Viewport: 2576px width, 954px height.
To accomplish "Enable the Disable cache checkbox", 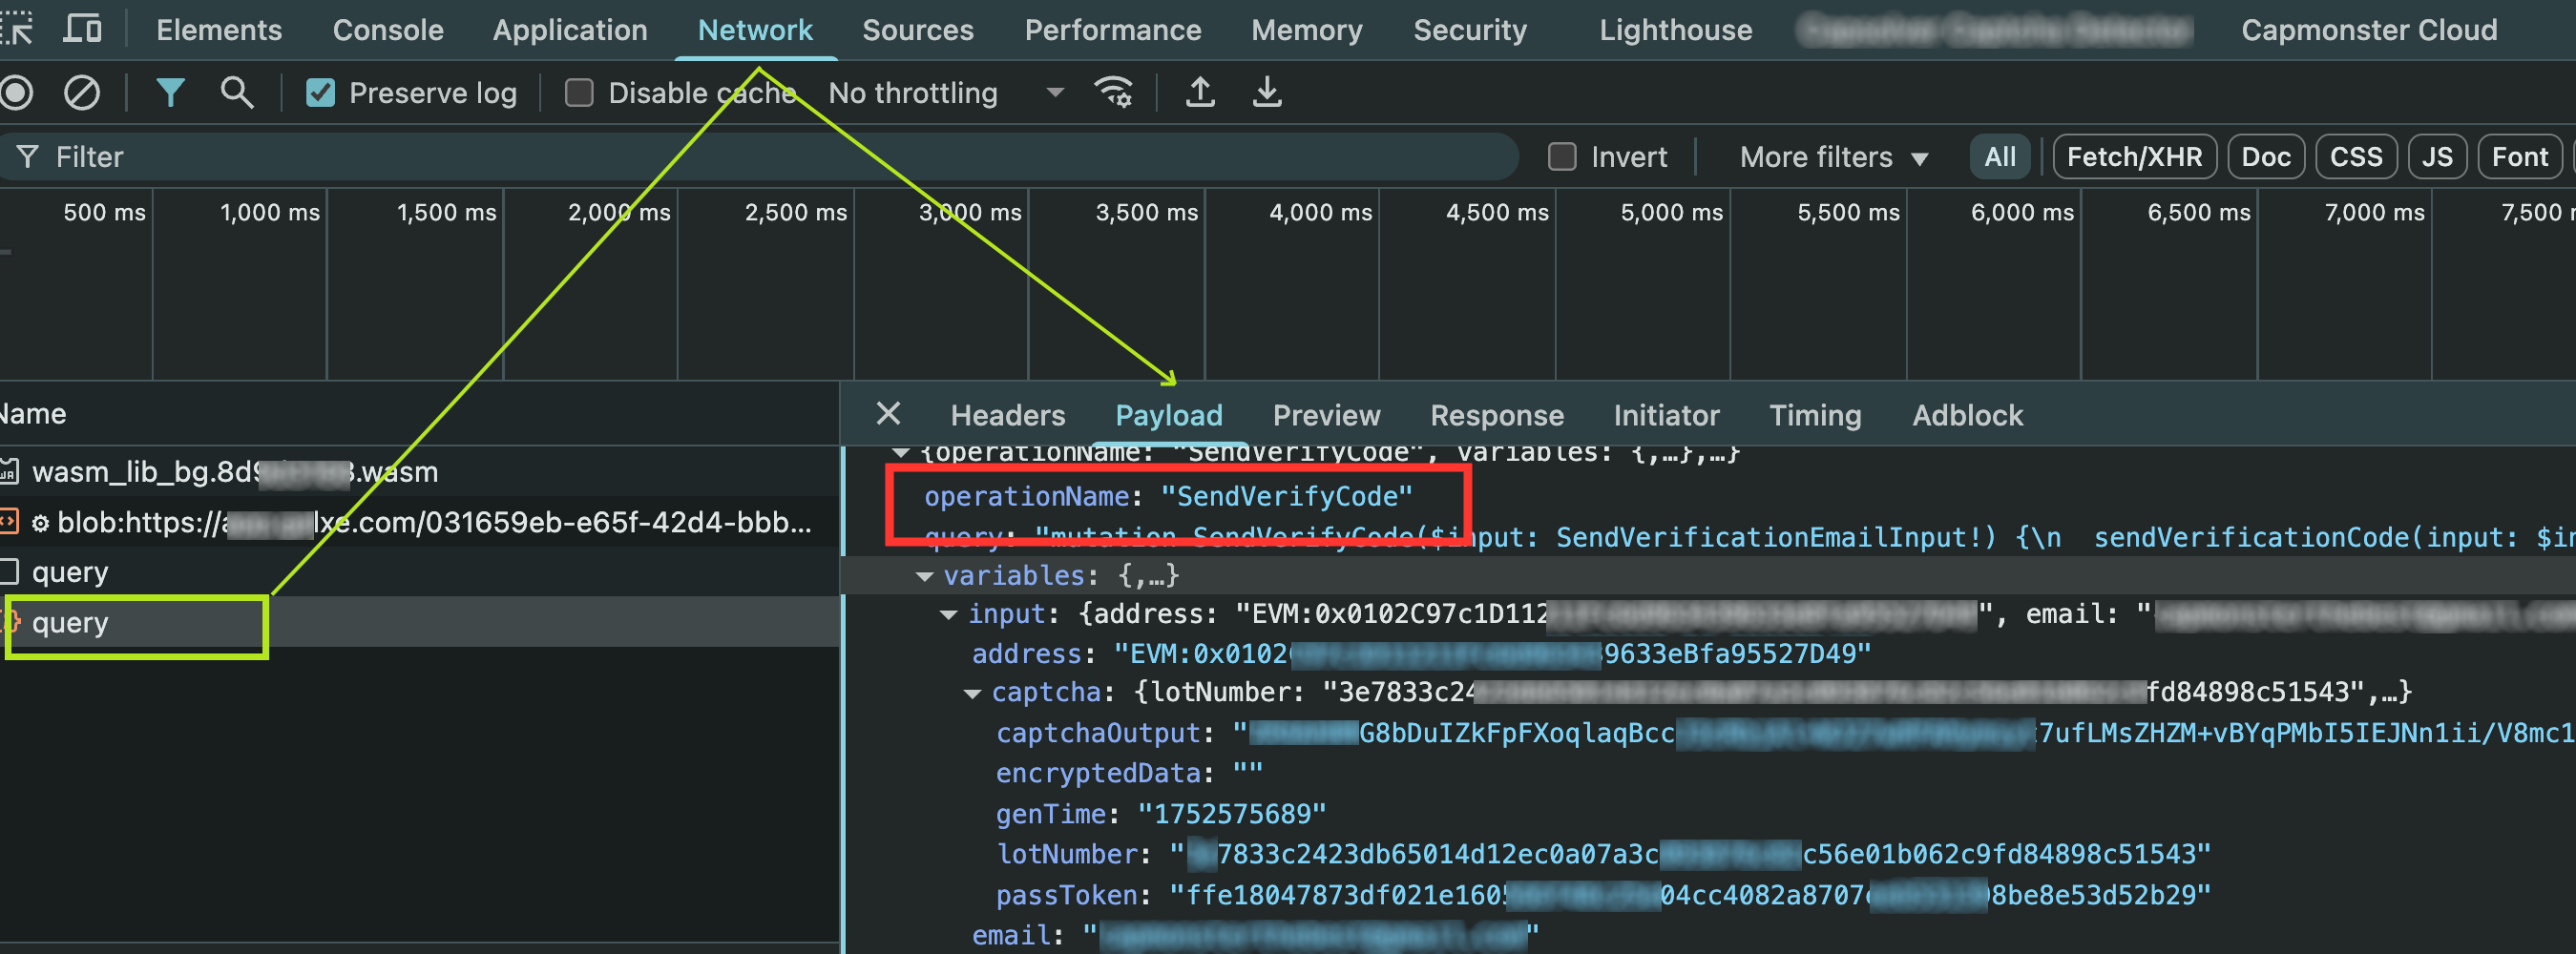I will point(579,92).
